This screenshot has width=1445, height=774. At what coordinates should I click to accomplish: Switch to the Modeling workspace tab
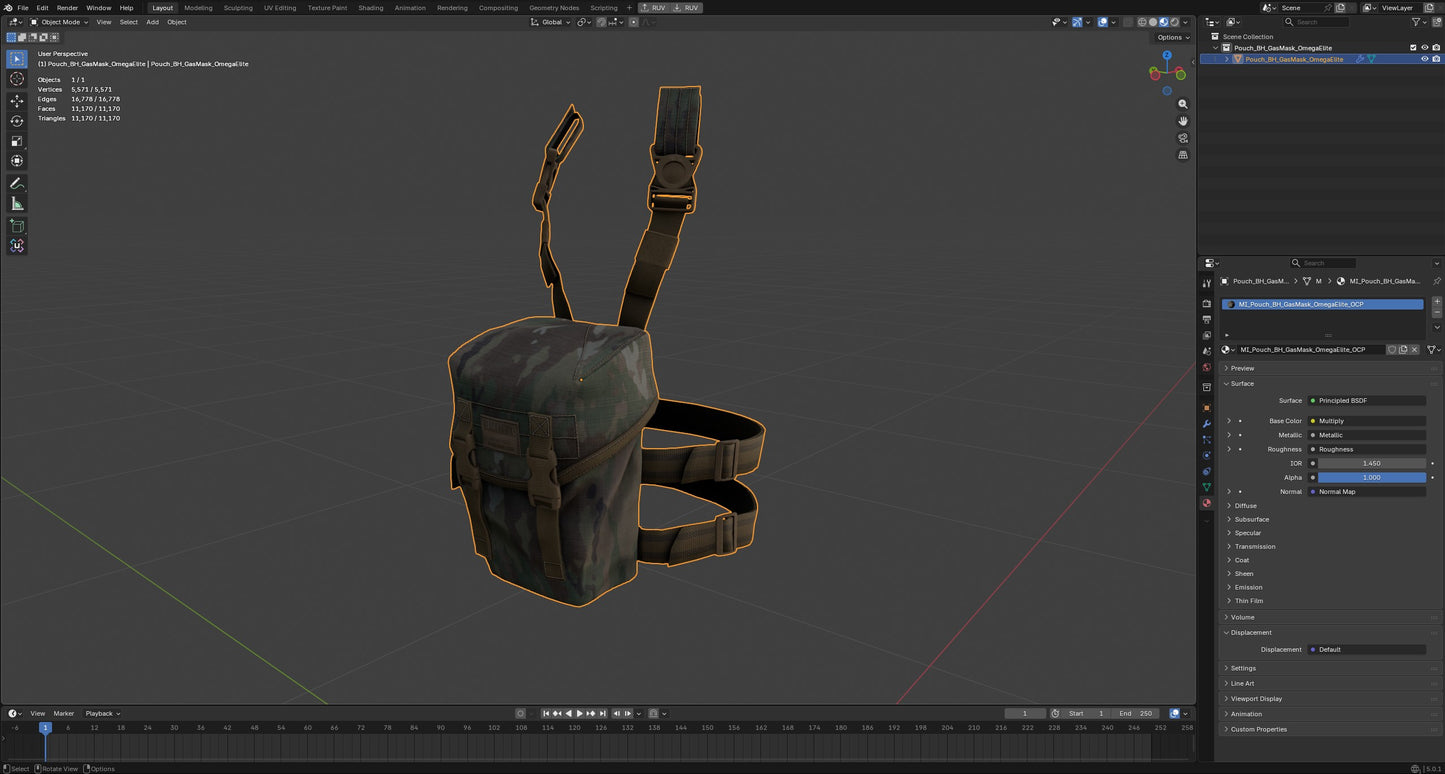(x=198, y=7)
